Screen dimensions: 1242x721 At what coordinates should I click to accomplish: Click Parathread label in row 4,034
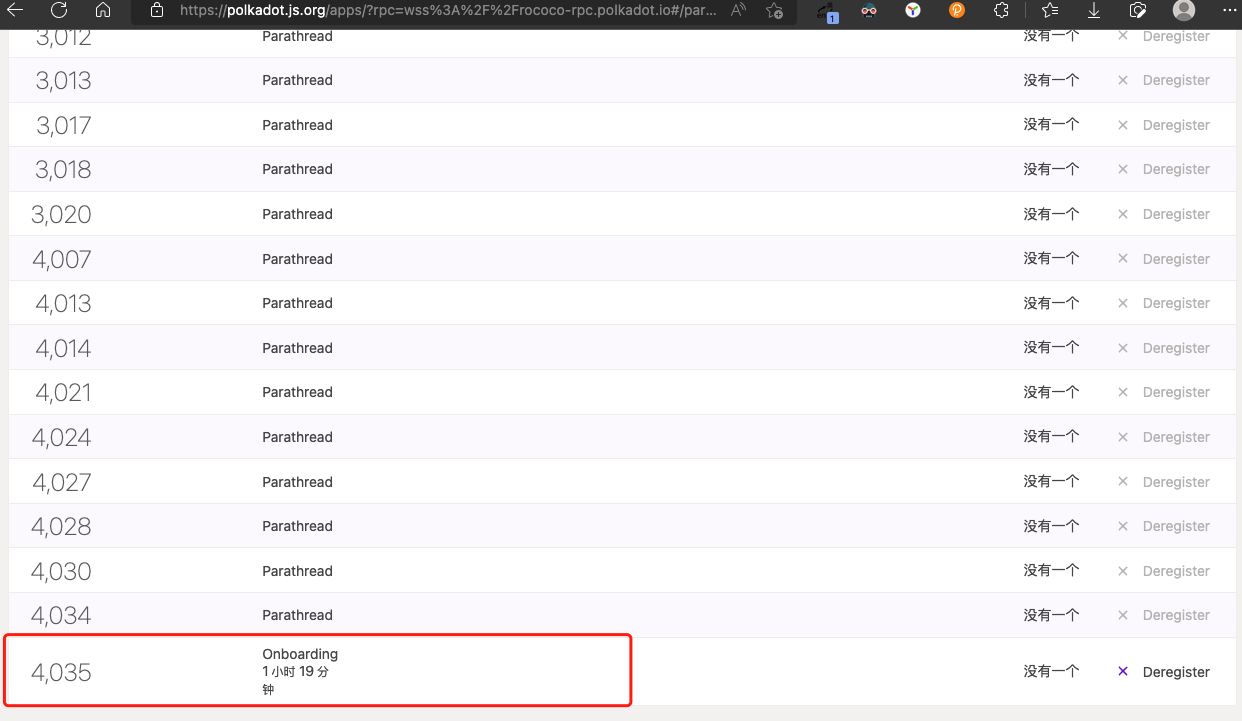pyautogui.click(x=297, y=615)
